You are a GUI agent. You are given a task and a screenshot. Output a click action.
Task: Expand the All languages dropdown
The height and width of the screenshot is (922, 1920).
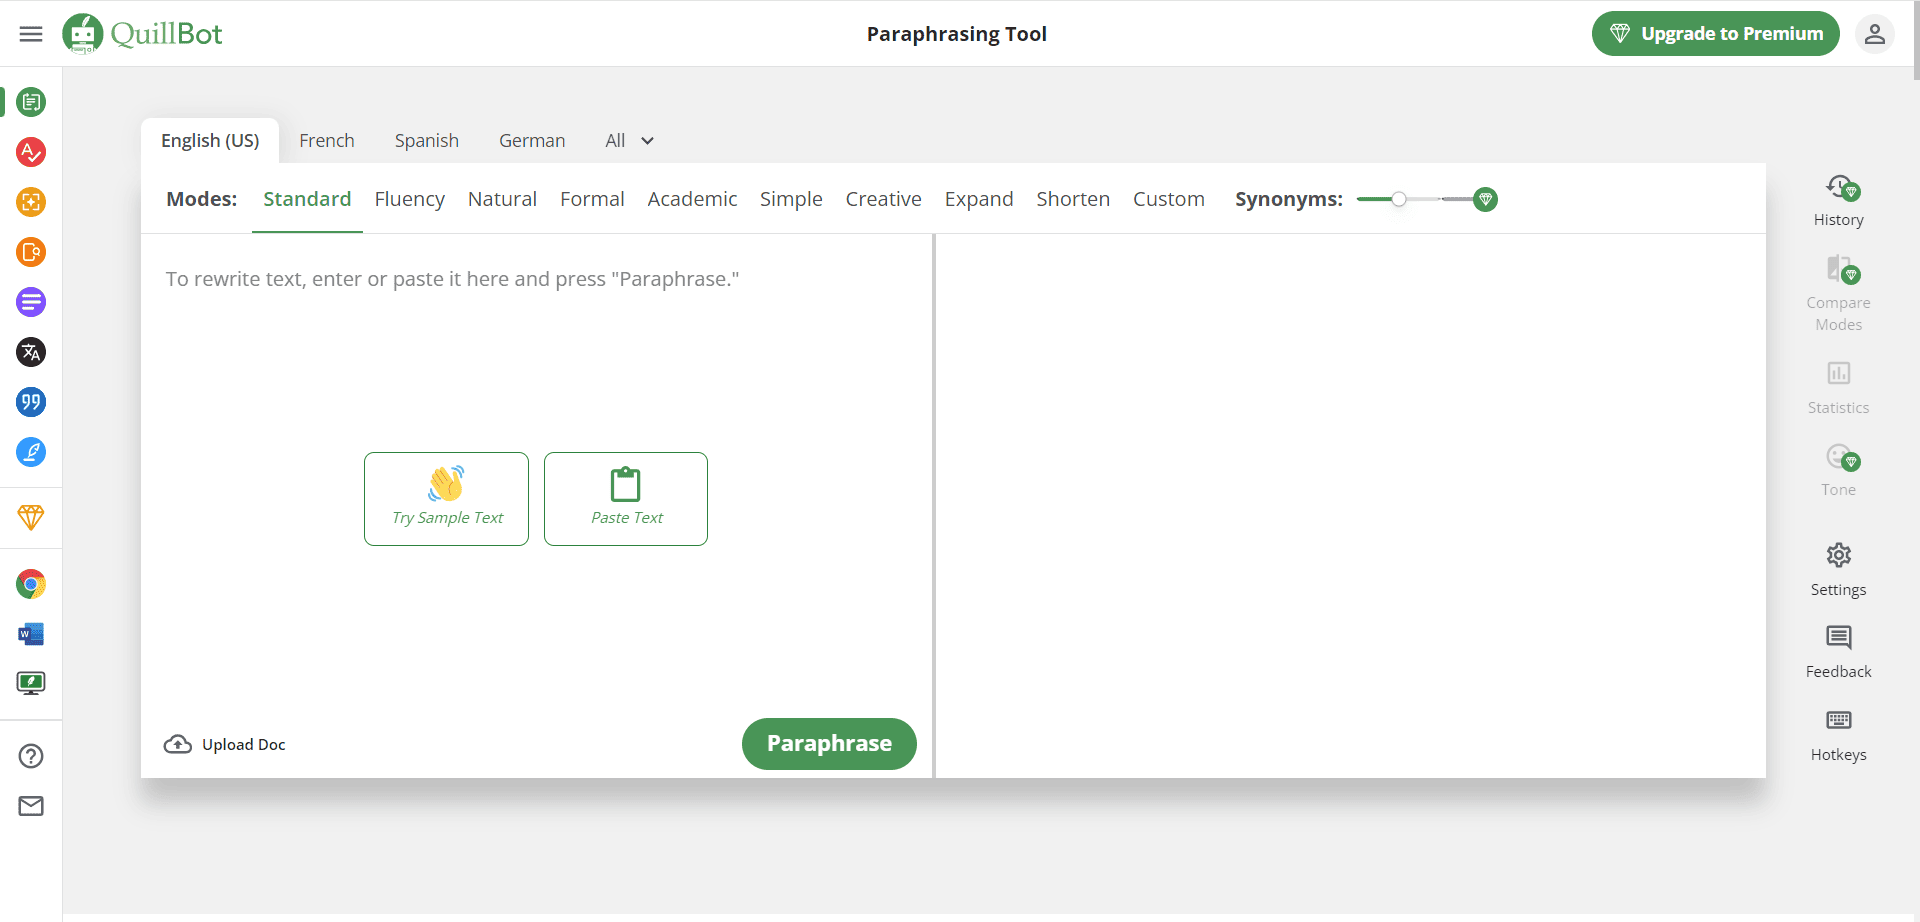click(629, 141)
